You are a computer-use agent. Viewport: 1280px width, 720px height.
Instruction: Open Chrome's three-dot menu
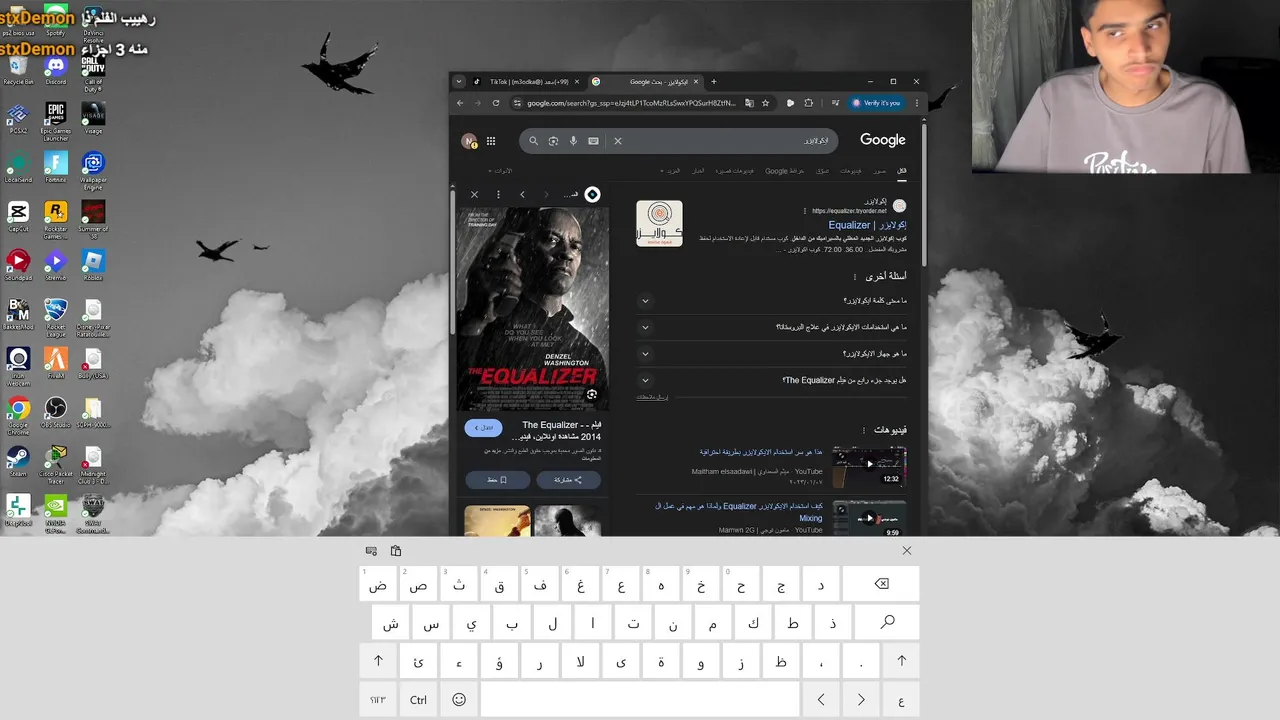coord(915,103)
